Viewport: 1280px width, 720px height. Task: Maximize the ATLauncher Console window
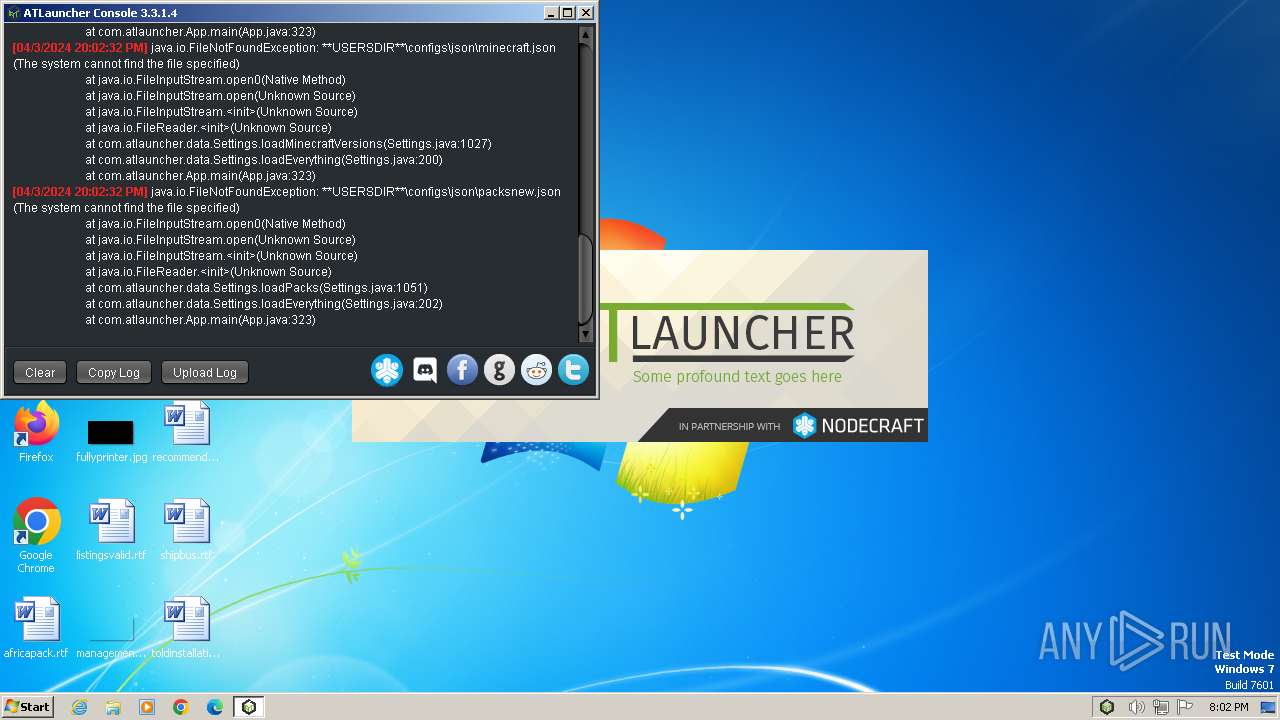[567, 13]
